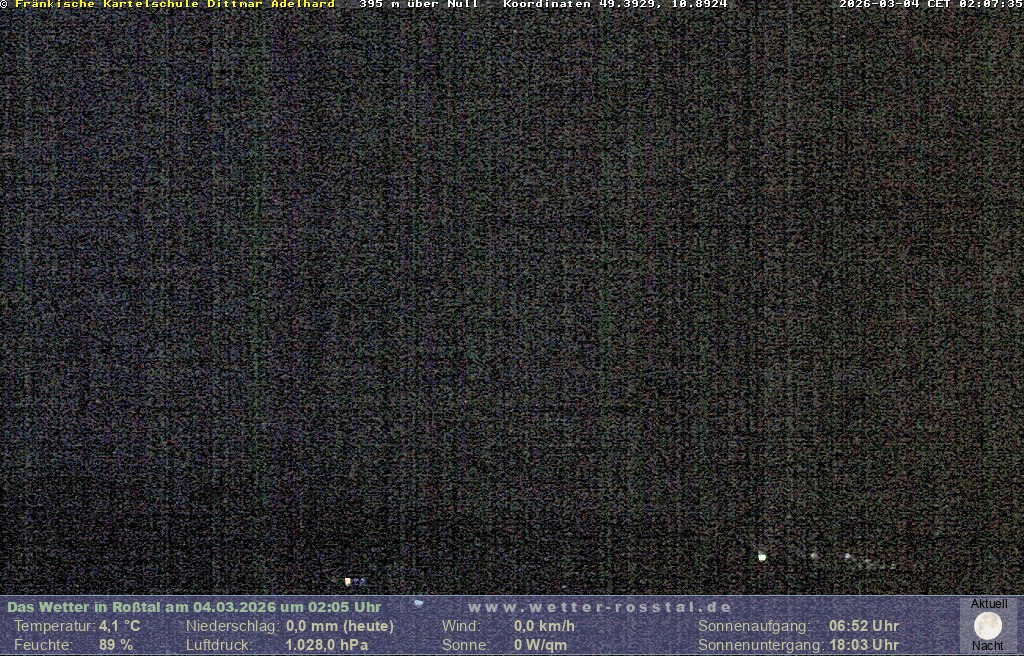Click the small blue cloud icon

coord(418,603)
